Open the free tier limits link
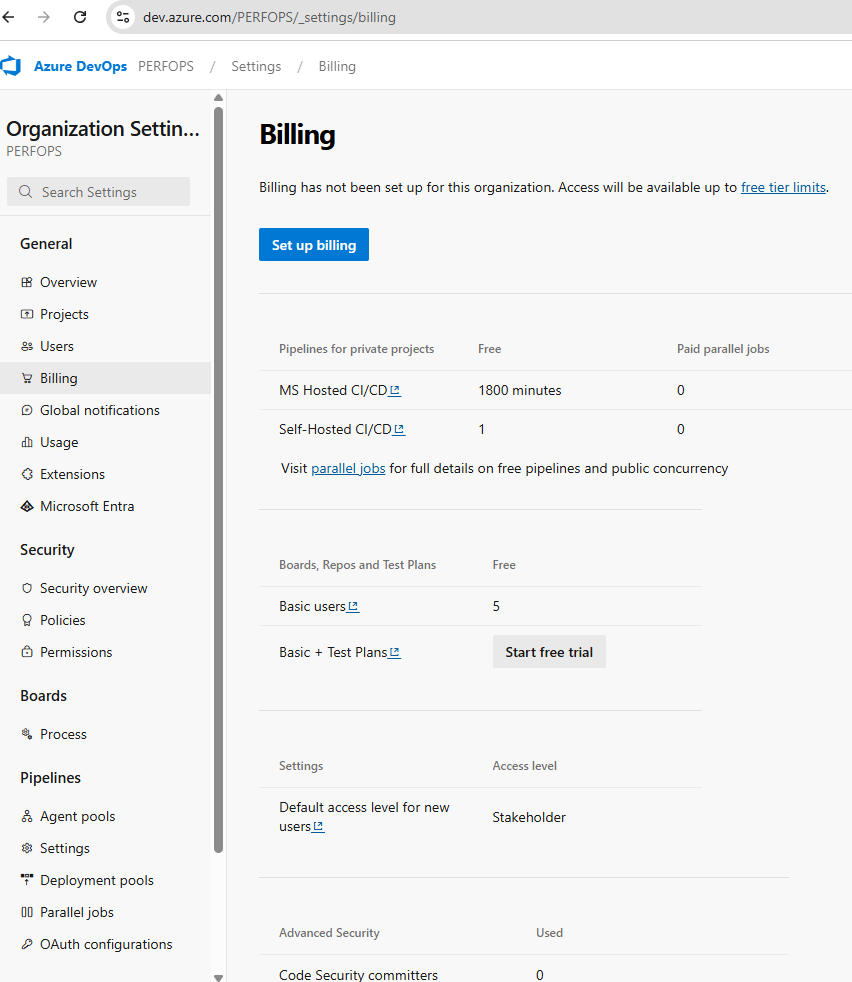The image size is (852, 982). 783,187
